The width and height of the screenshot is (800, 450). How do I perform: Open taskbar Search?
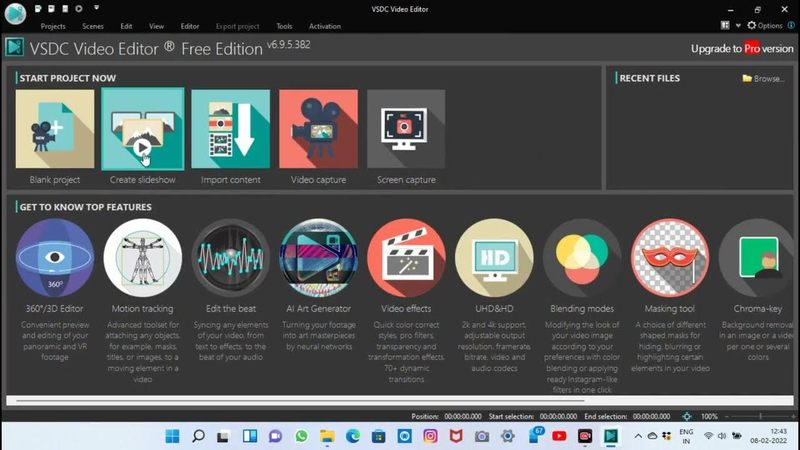[198, 436]
